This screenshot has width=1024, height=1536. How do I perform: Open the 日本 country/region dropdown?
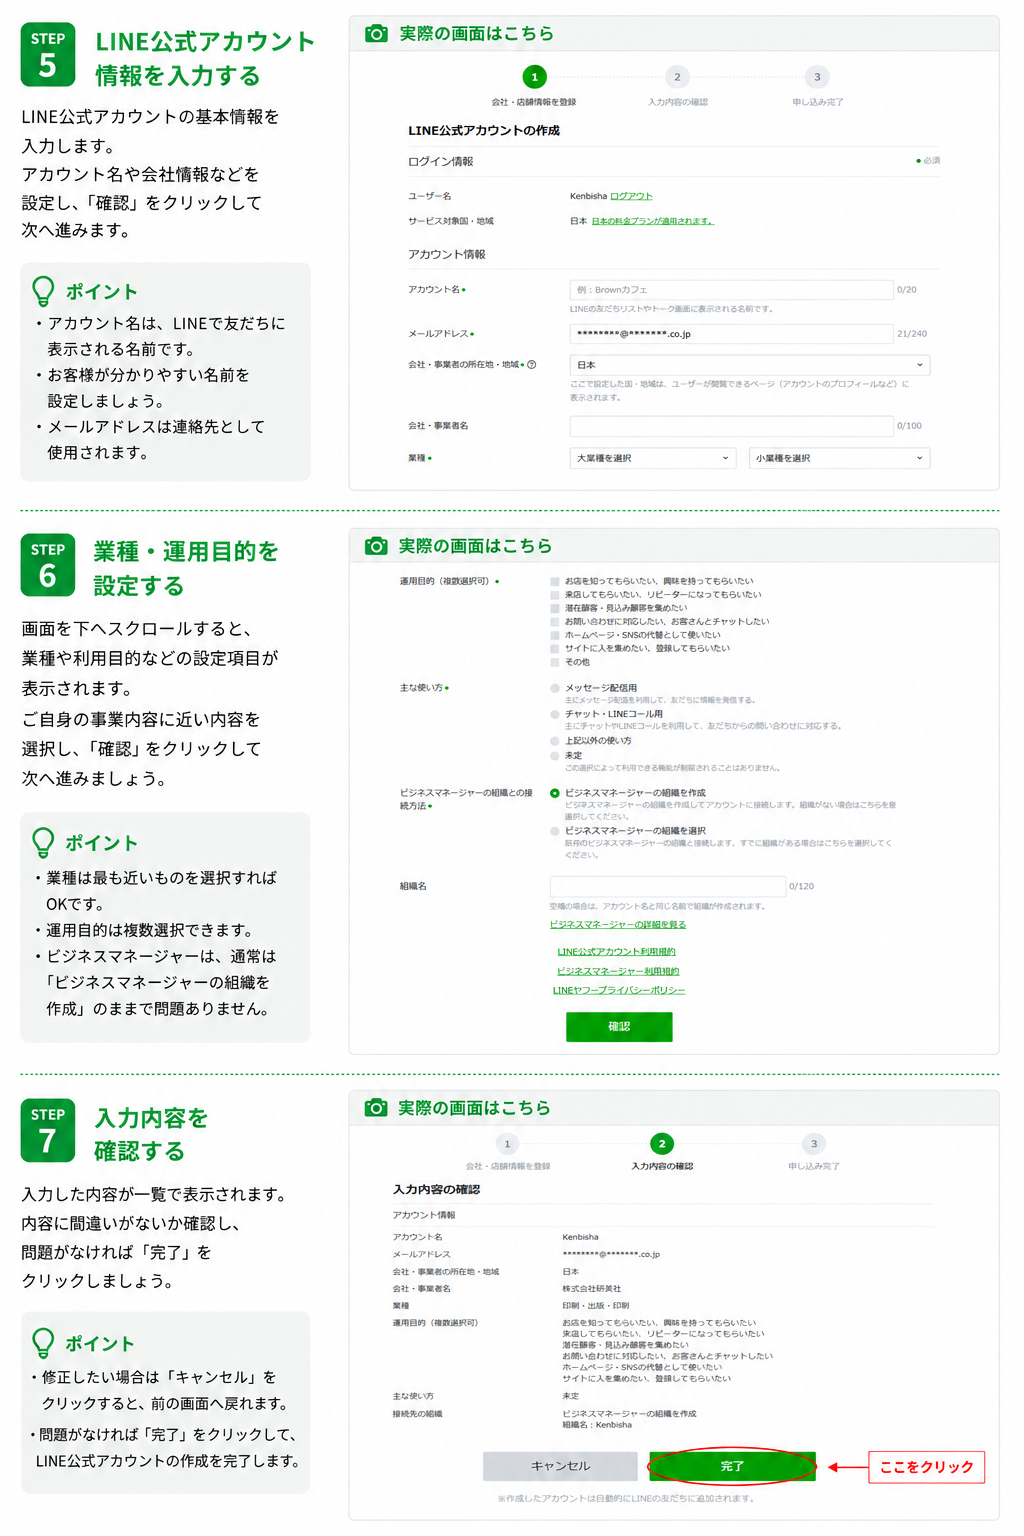[750, 365]
